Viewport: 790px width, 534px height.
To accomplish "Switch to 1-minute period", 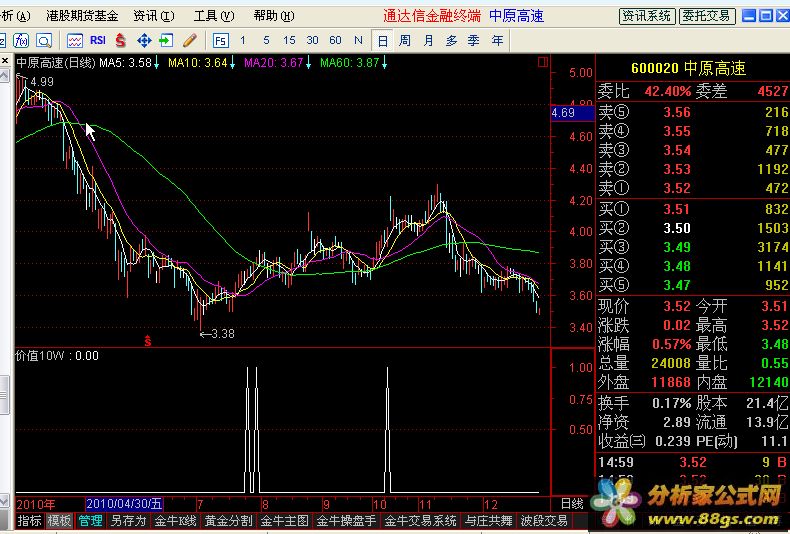I will point(243,40).
